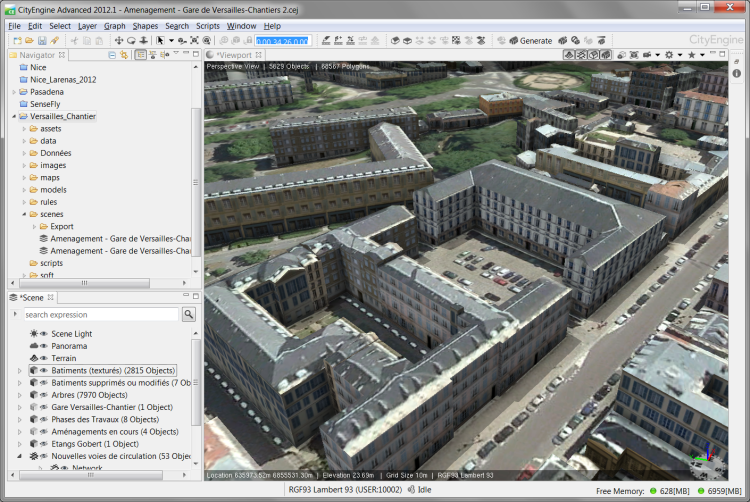Select Aménagements en cours layer
This screenshot has height=502, width=750.
115,432
